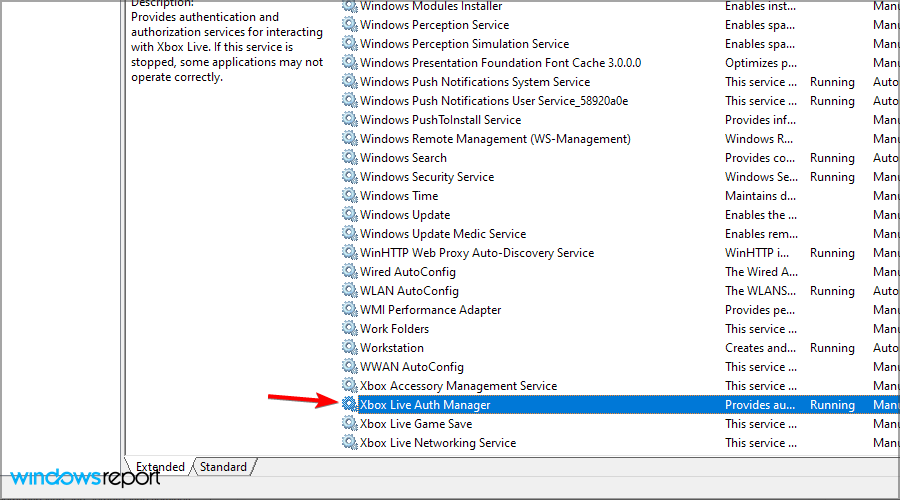
Task: Select WinHTTP Web Proxy Auto-Discovery Service name
Action: (477, 253)
